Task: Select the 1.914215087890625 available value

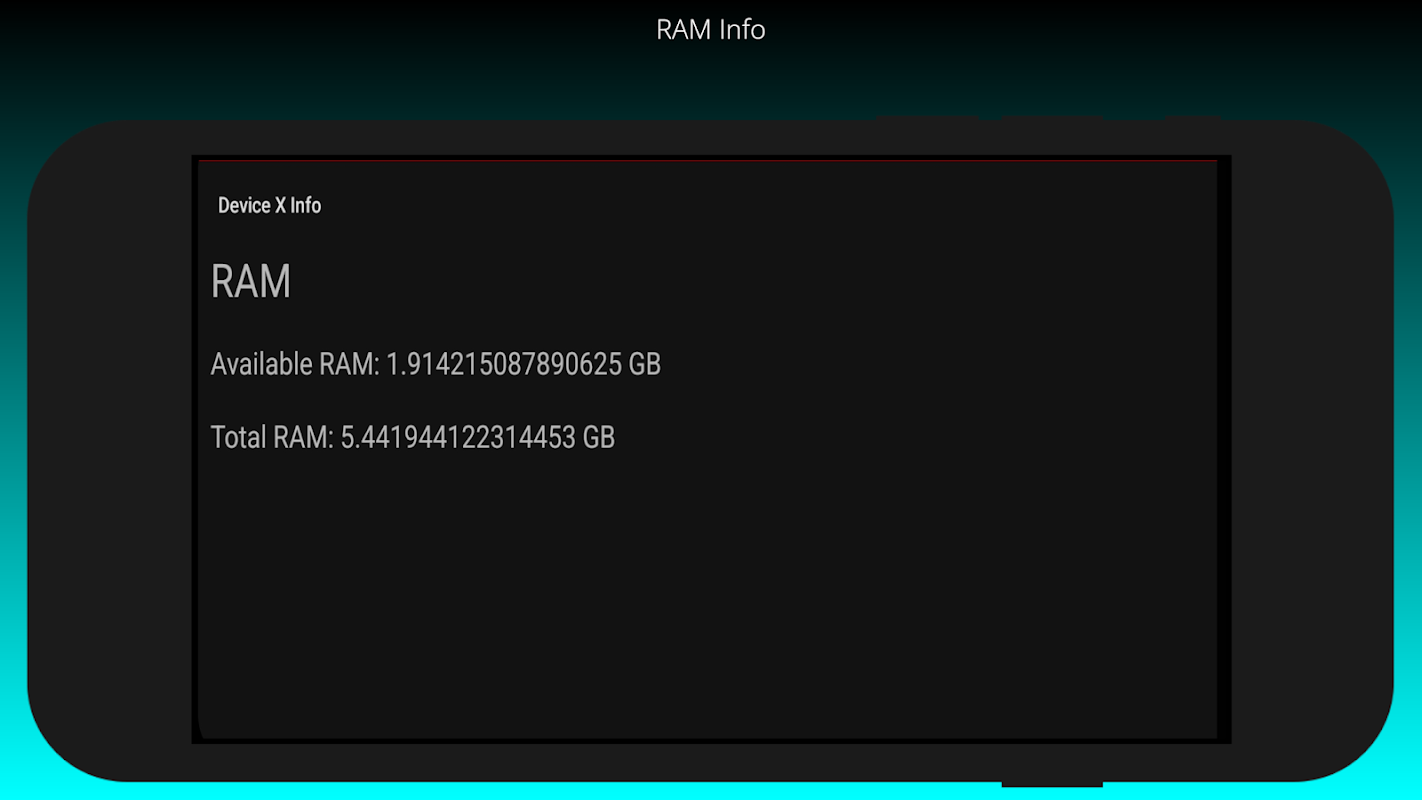Action: [x=504, y=364]
